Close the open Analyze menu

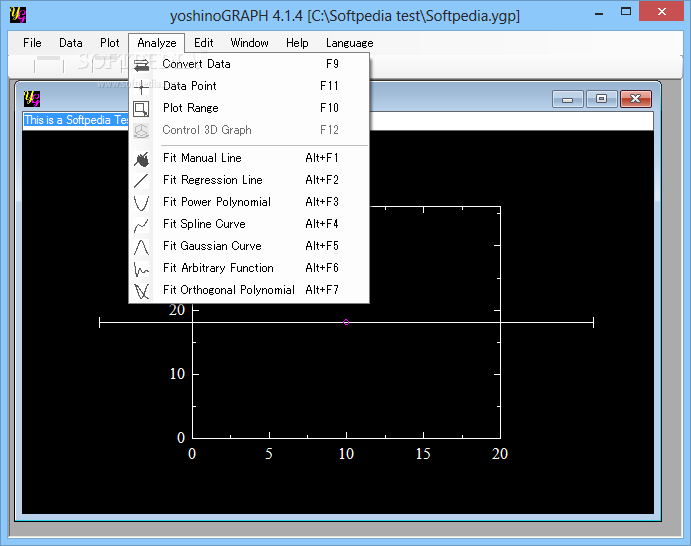pos(156,43)
